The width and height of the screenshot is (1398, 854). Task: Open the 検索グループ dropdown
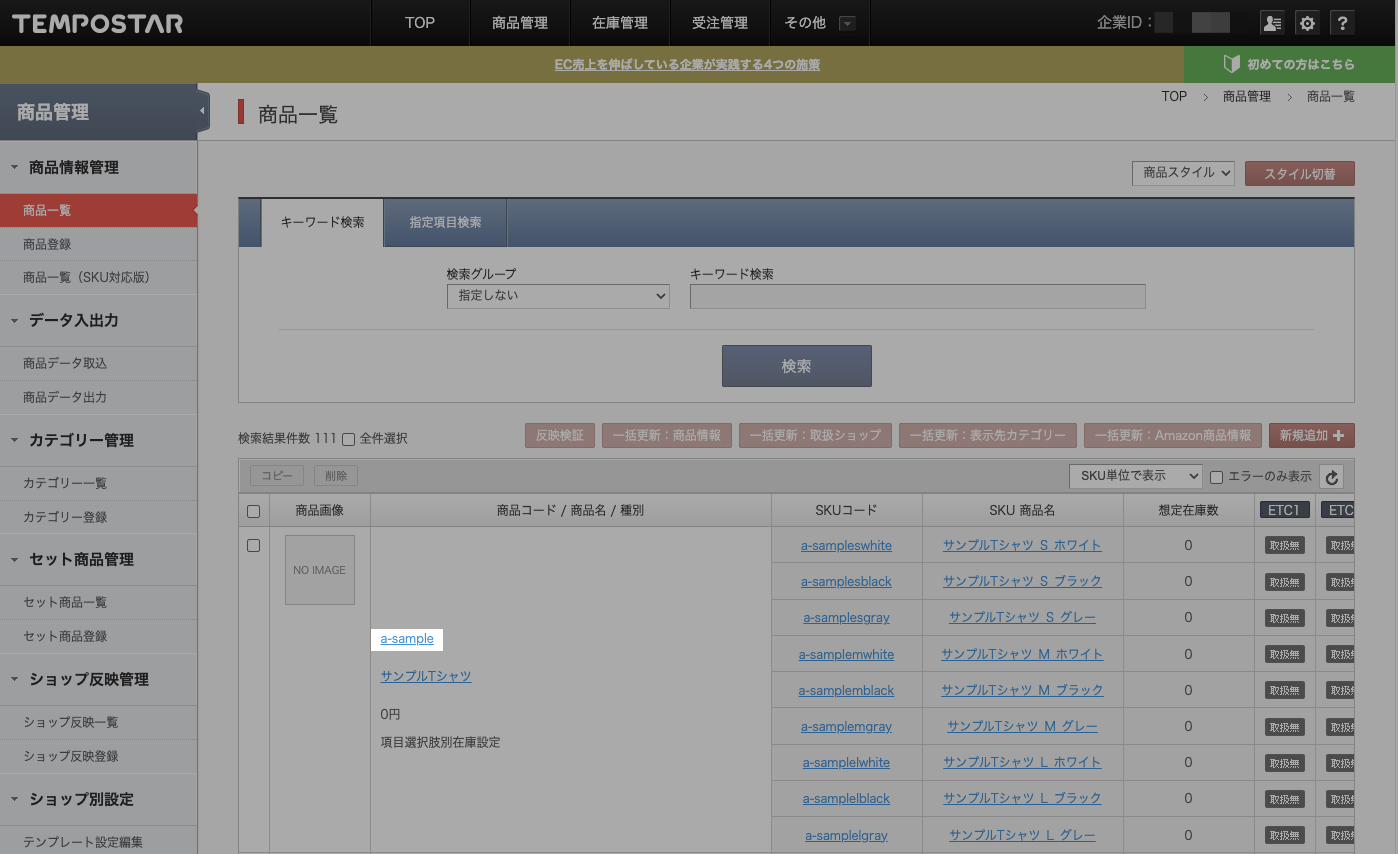pyautogui.click(x=558, y=296)
